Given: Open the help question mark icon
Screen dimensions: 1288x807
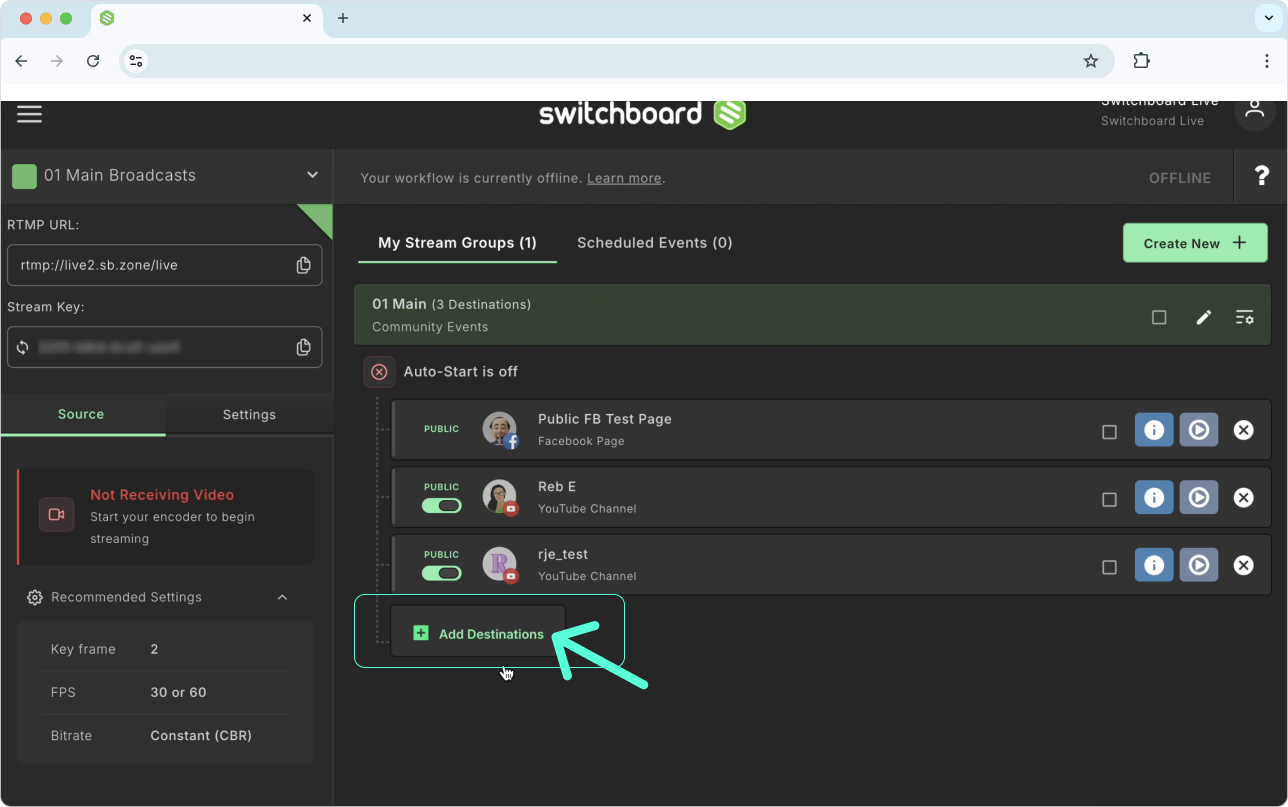Looking at the screenshot, I should [1262, 177].
